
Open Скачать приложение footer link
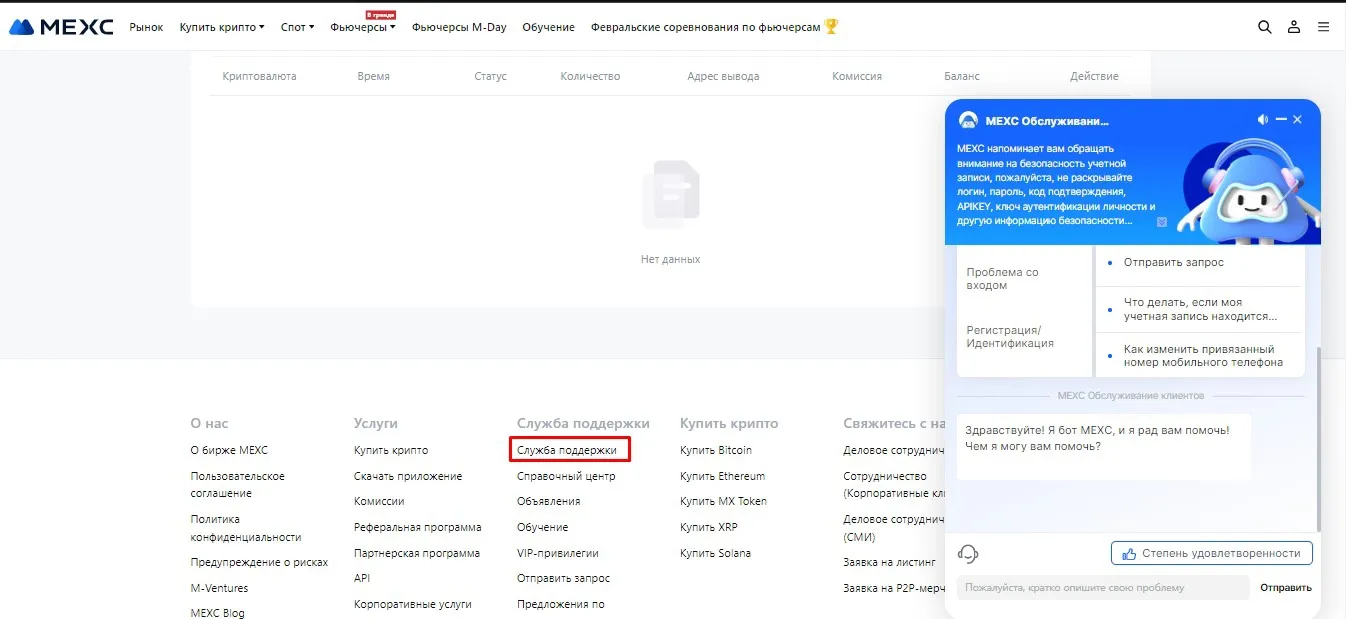click(408, 476)
